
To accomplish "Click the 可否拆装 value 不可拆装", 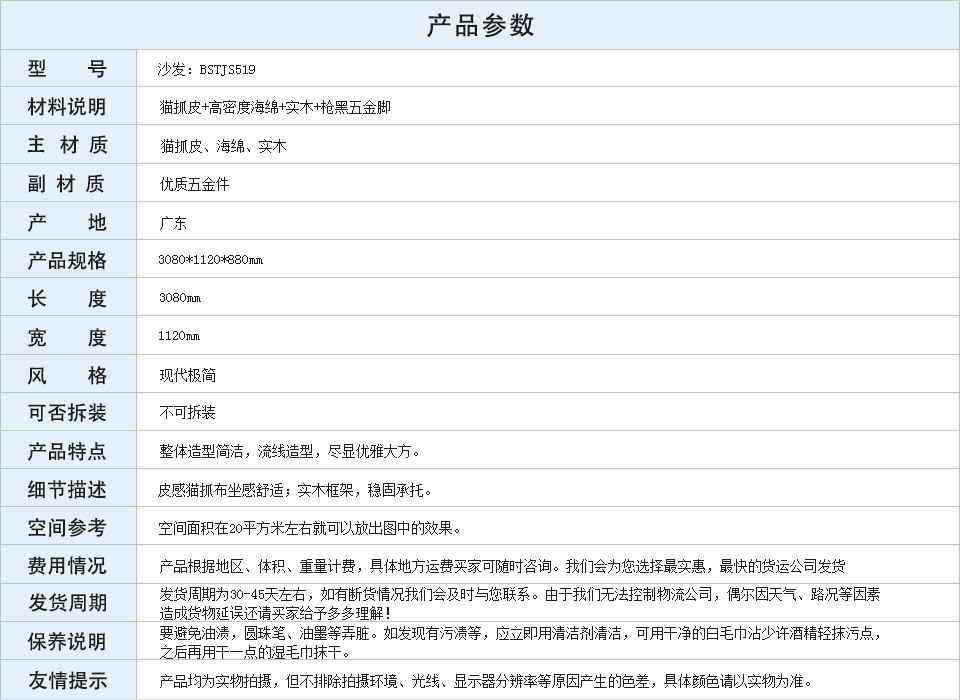I will point(187,413).
